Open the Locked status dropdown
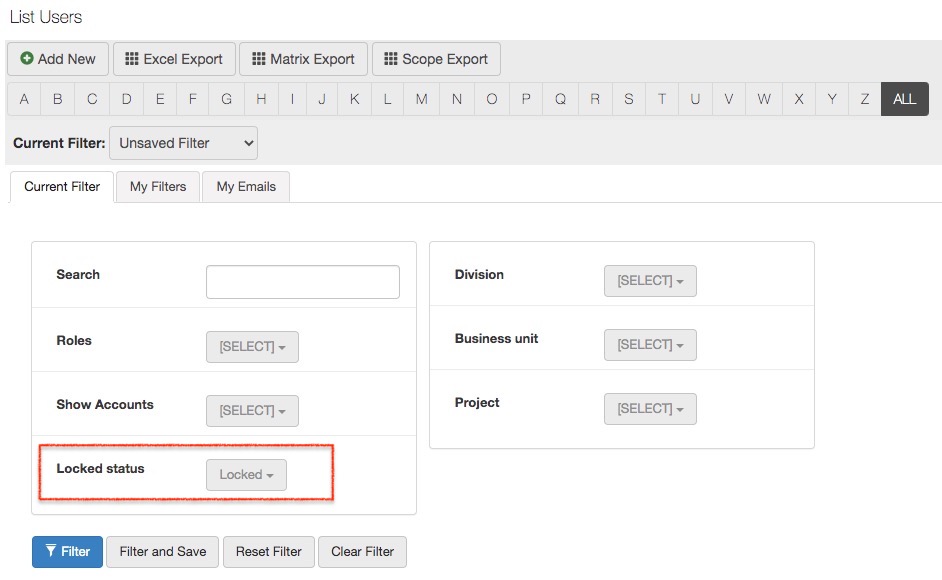This screenshot has width=942, height=580. click(246, 475)
